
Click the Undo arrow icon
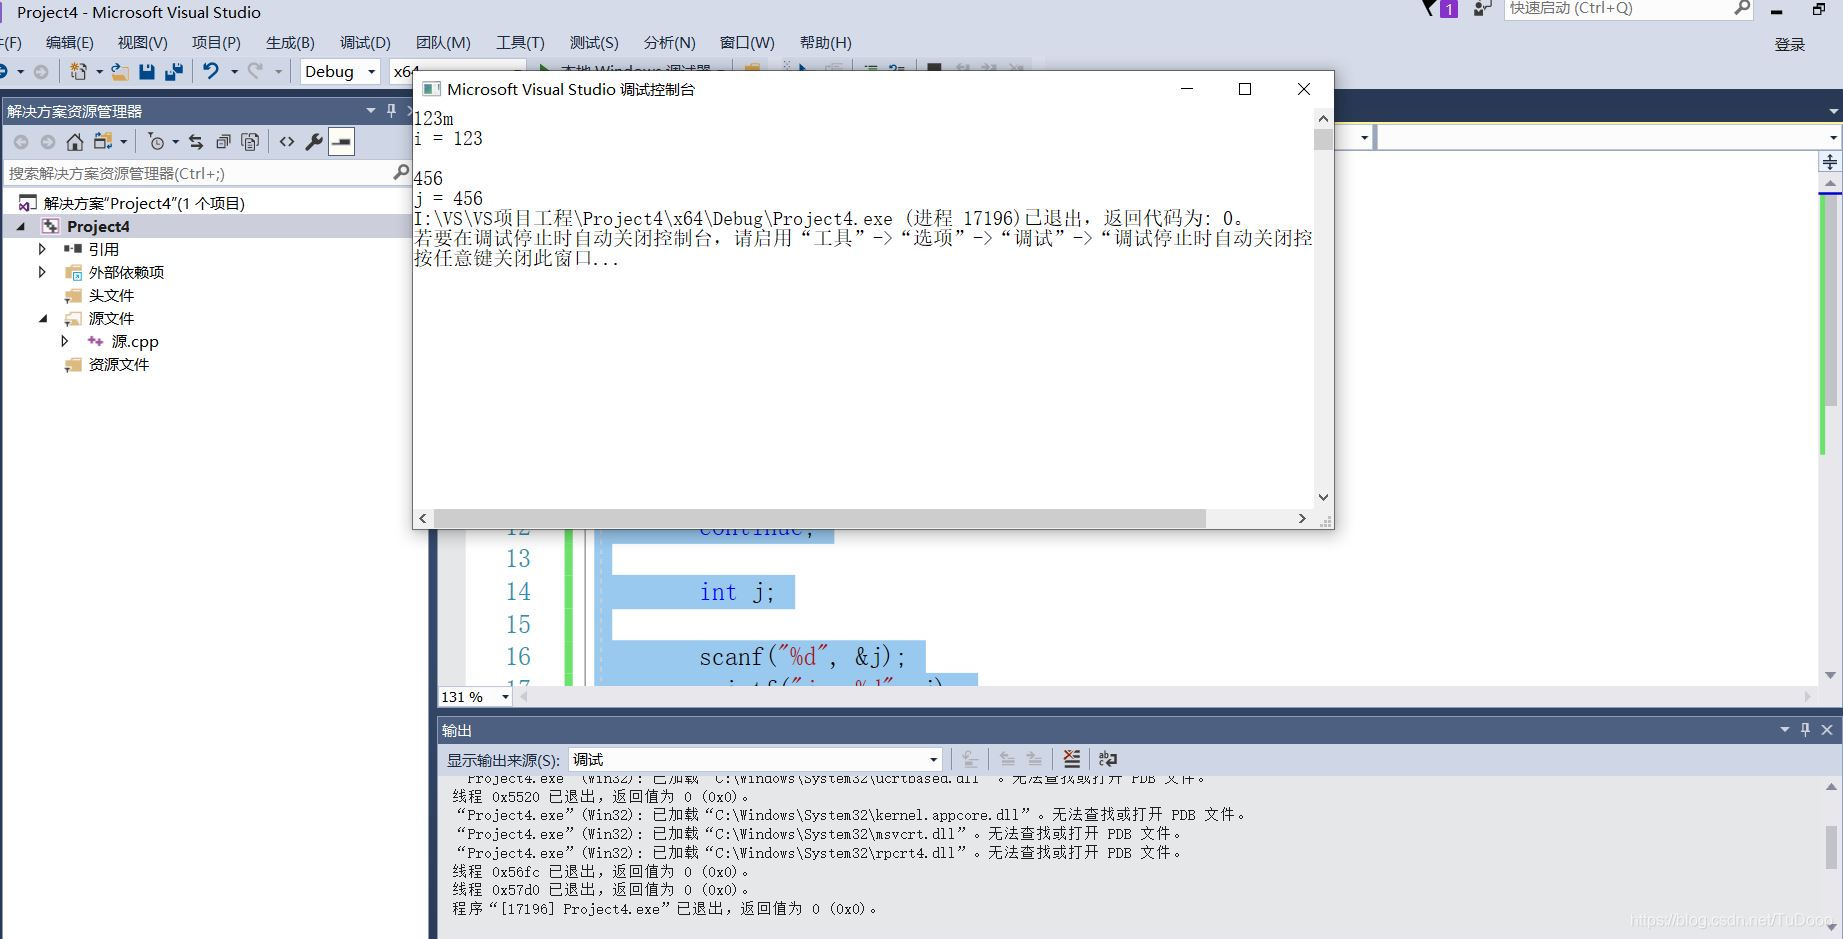(211, 71)
